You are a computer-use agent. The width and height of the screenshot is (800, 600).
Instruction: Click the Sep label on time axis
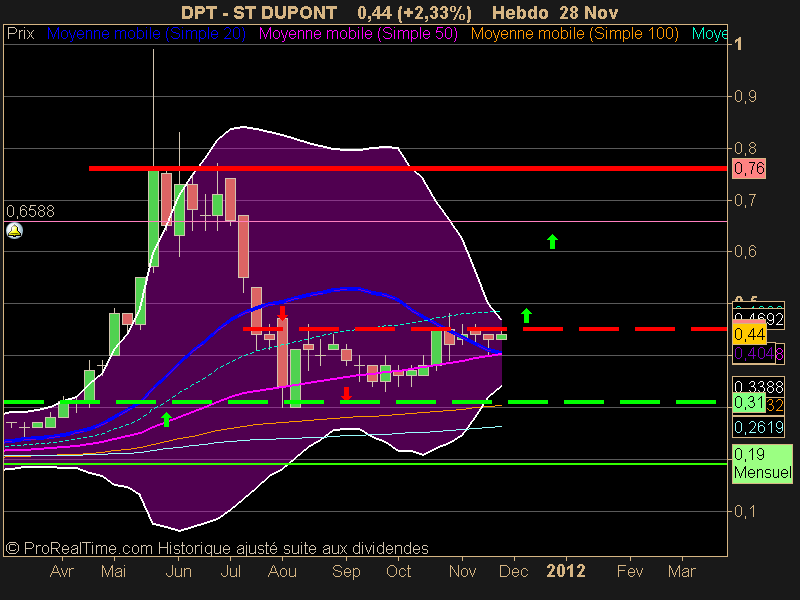click(x=346, y=571)
